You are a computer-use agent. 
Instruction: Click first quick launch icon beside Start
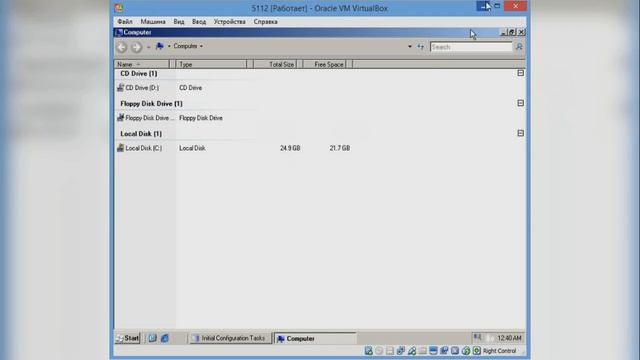(x=153, y=338)
